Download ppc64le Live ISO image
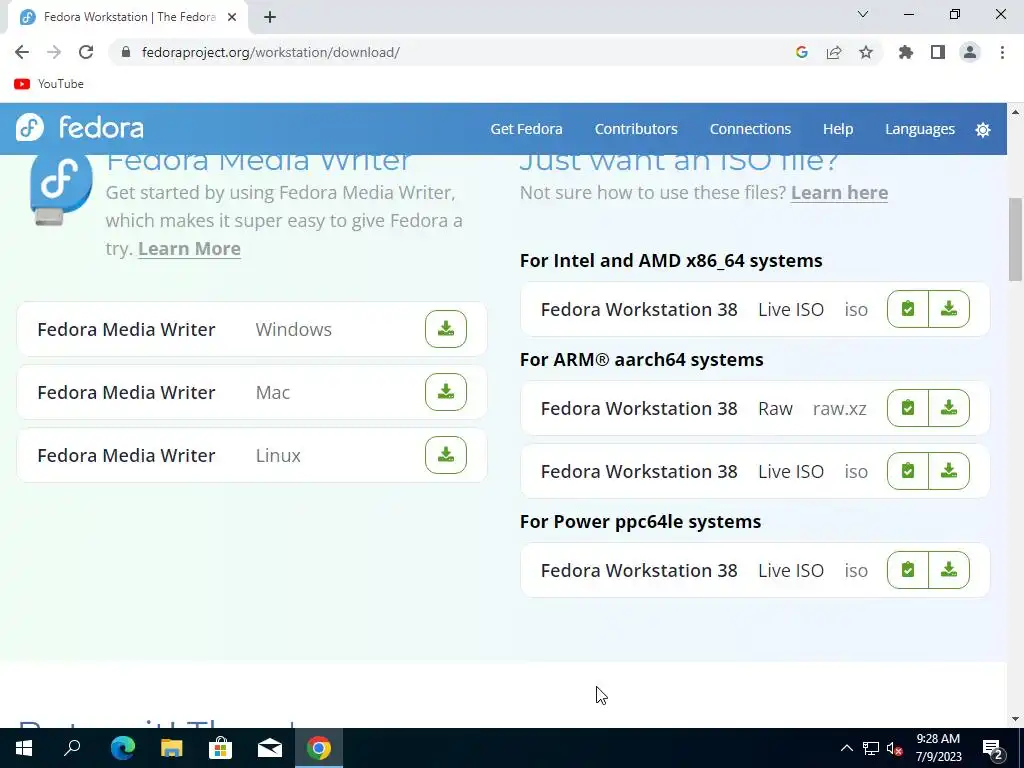The width and height of the screenshot is (1024, 768). [949, 570]
